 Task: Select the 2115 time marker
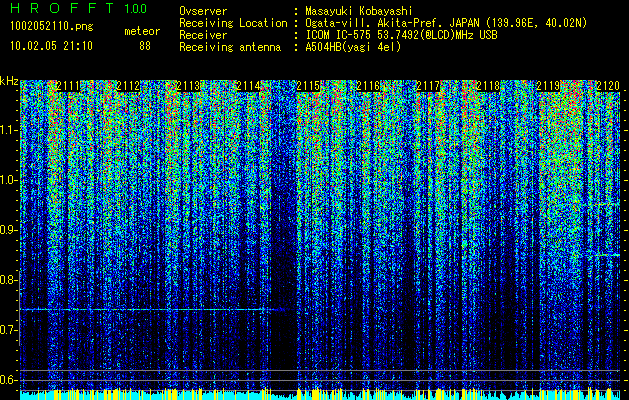pos(308,86)
